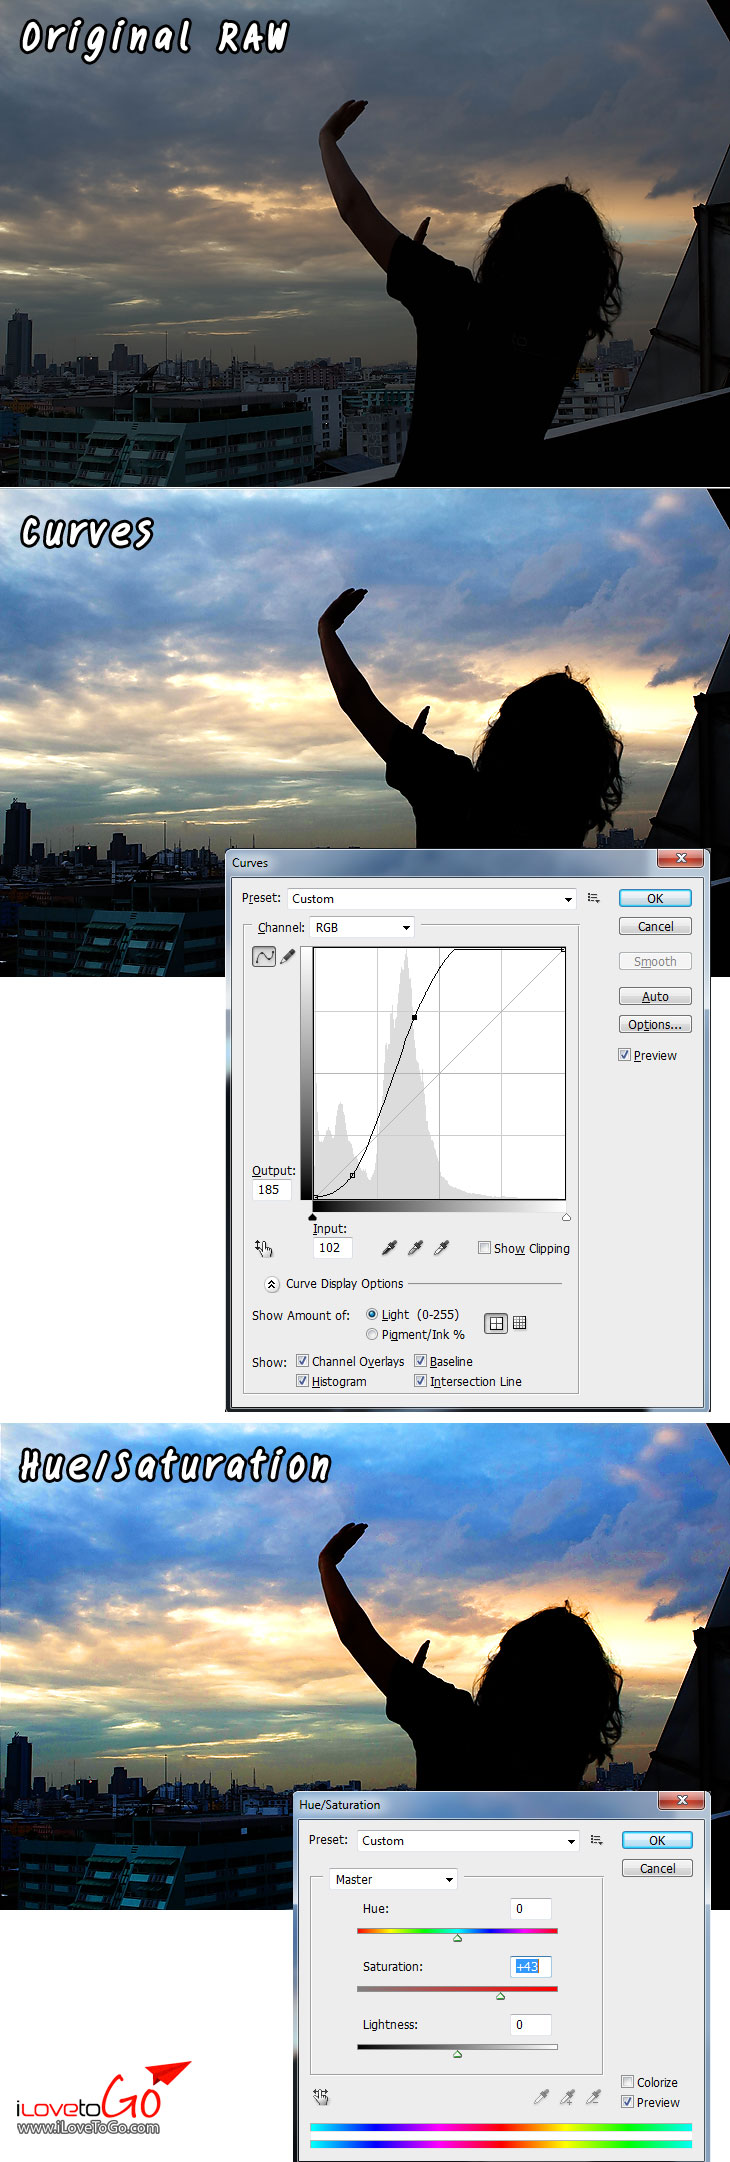Image resolution: width=730 pixels, height=2162 pixels.
Task: Select the pencil draw-curve tool
Action: tap(288, 957)
